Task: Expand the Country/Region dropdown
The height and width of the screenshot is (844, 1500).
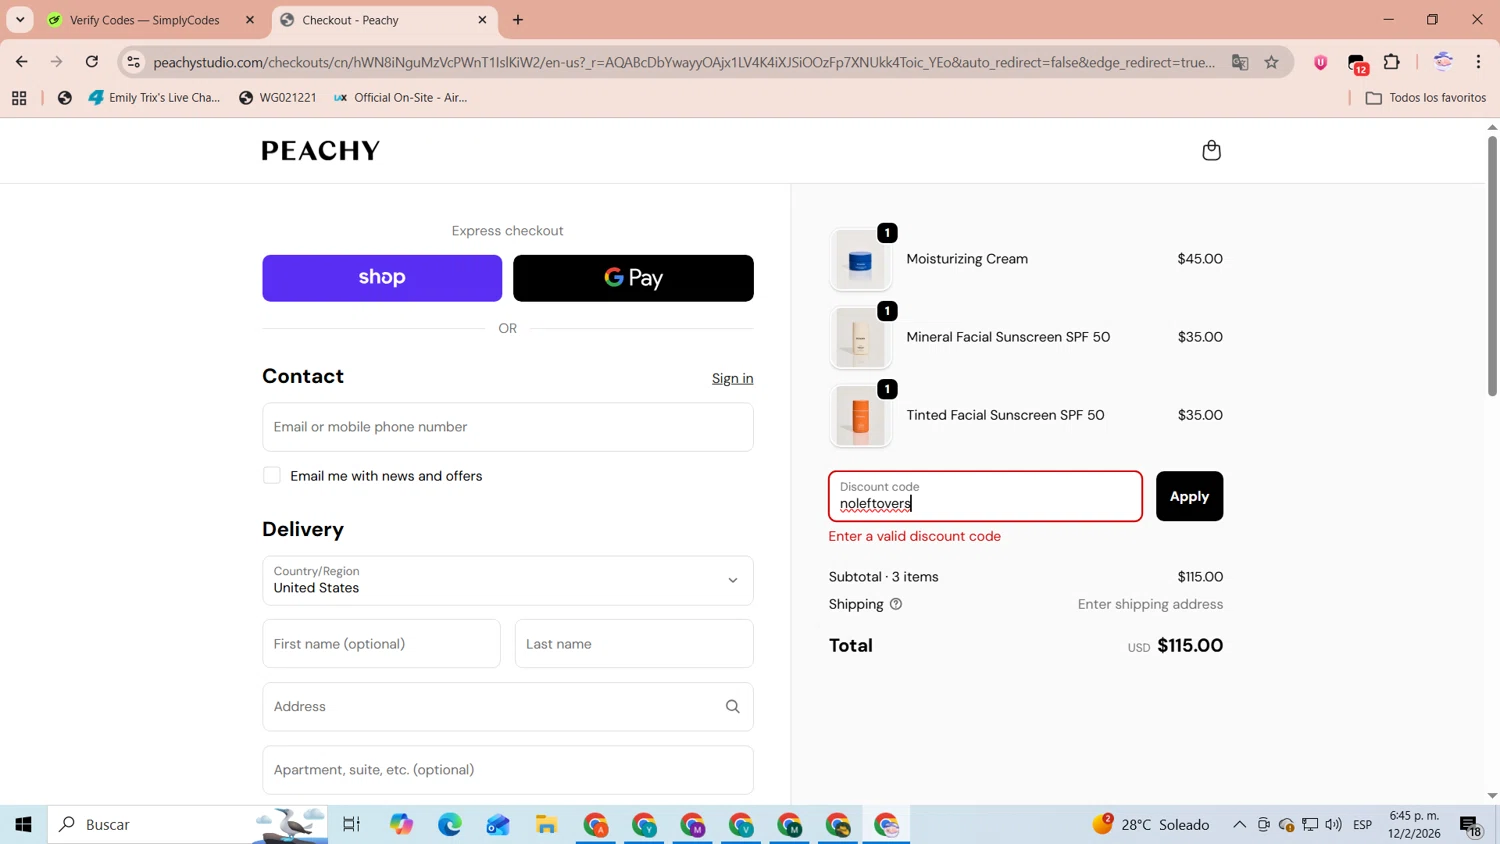Action: coord(508,580)
